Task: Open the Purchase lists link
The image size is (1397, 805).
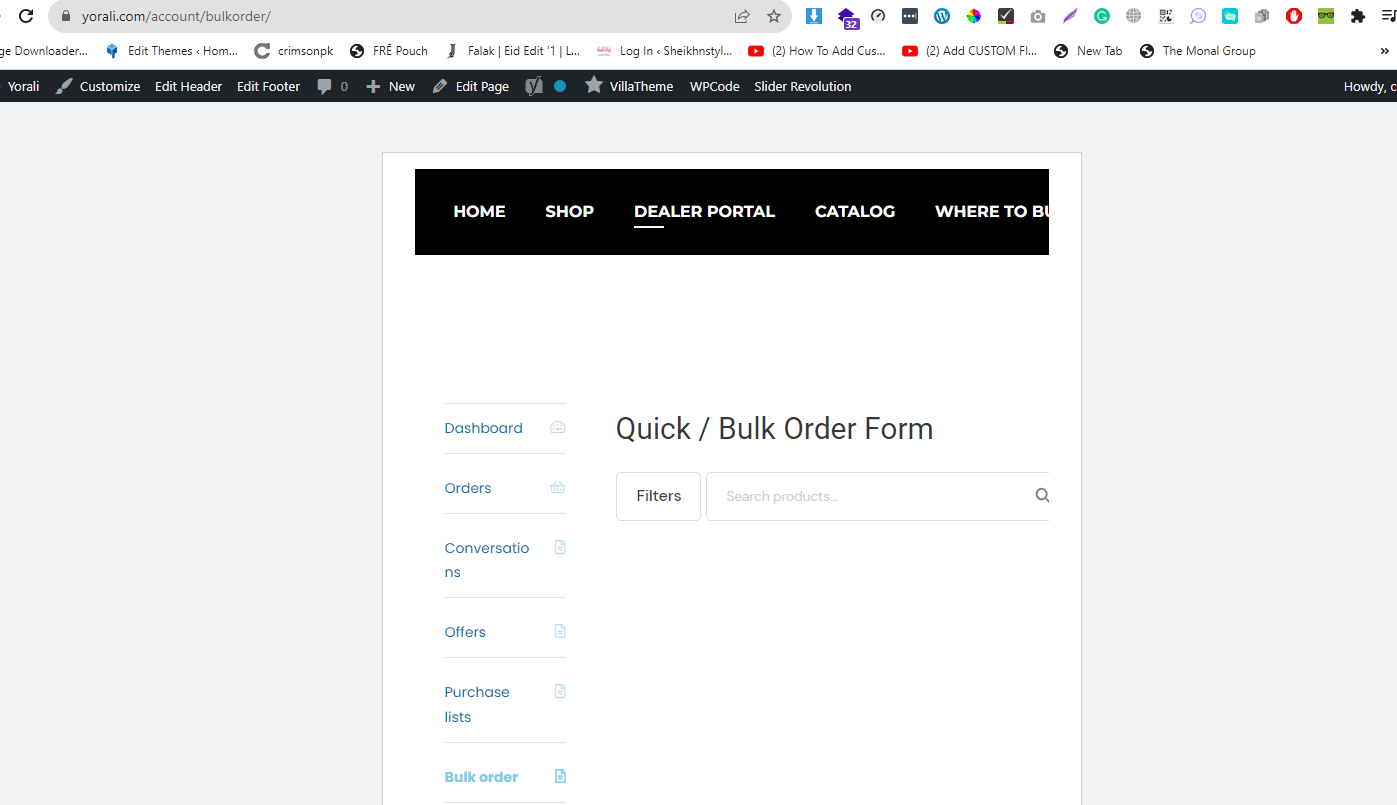Action: (x=477, y=704)
